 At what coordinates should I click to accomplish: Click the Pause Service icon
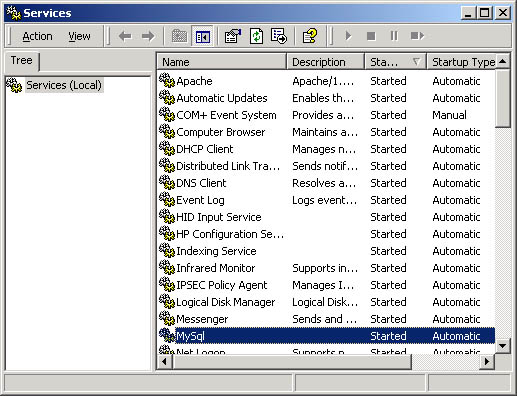[x=394, y=36]
